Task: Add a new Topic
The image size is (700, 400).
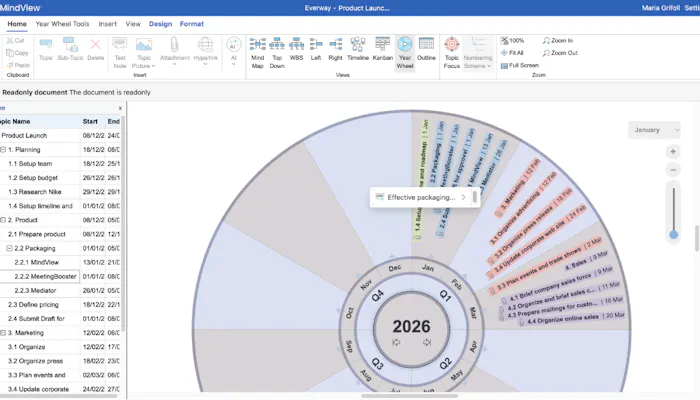Action: coord(46,49)
